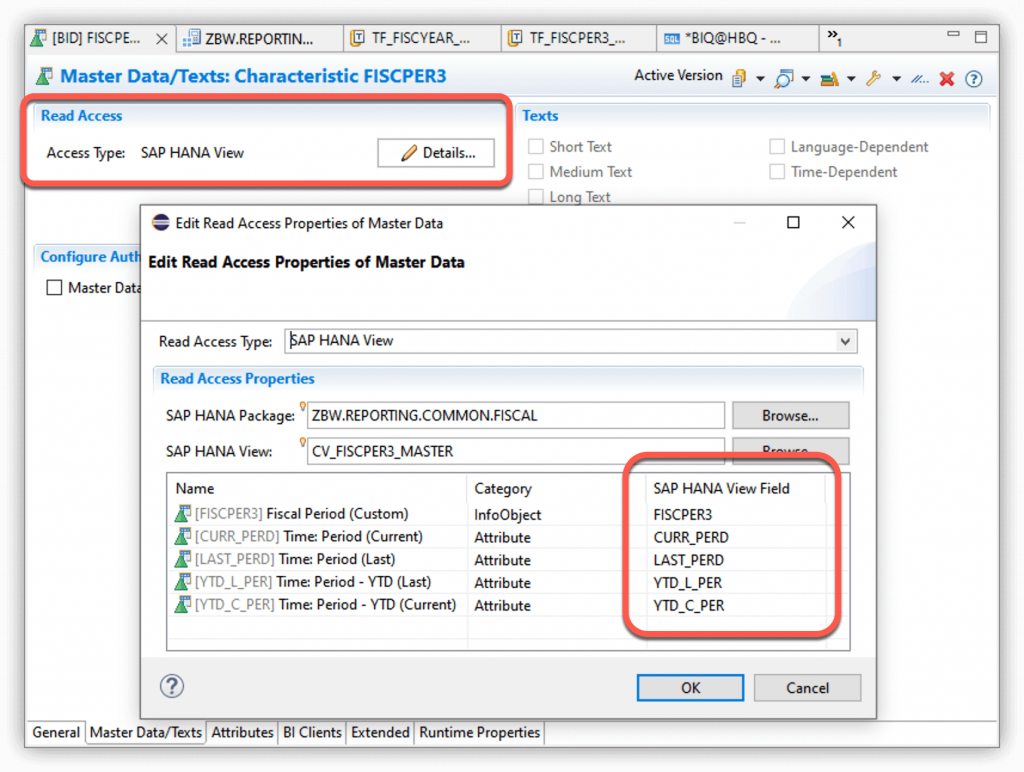
Task: Open the Extended bottom tab
Action: click(380, 732)
